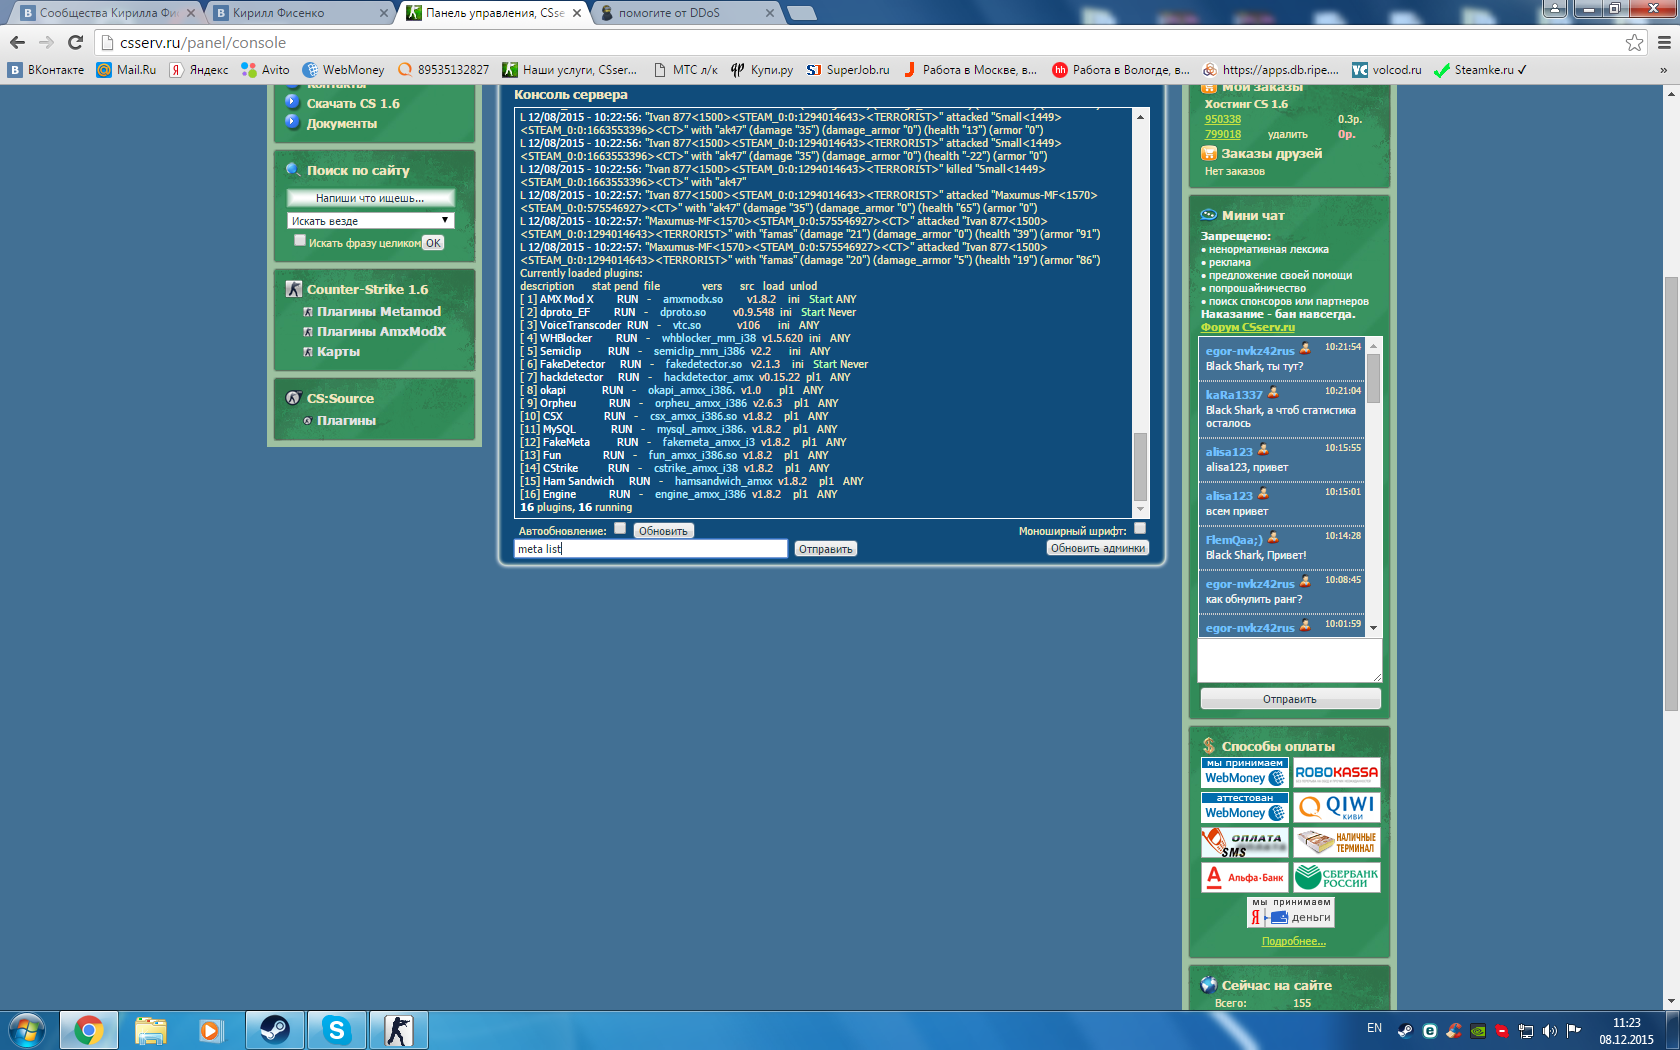
Task: Click the Обновить админки button
Action: coord(1098,548)
